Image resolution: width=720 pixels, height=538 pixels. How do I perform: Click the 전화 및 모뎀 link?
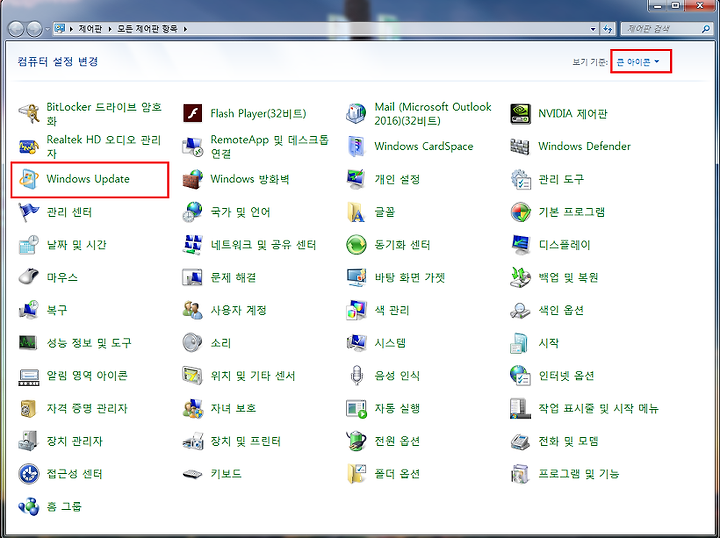tap(568, 441)
